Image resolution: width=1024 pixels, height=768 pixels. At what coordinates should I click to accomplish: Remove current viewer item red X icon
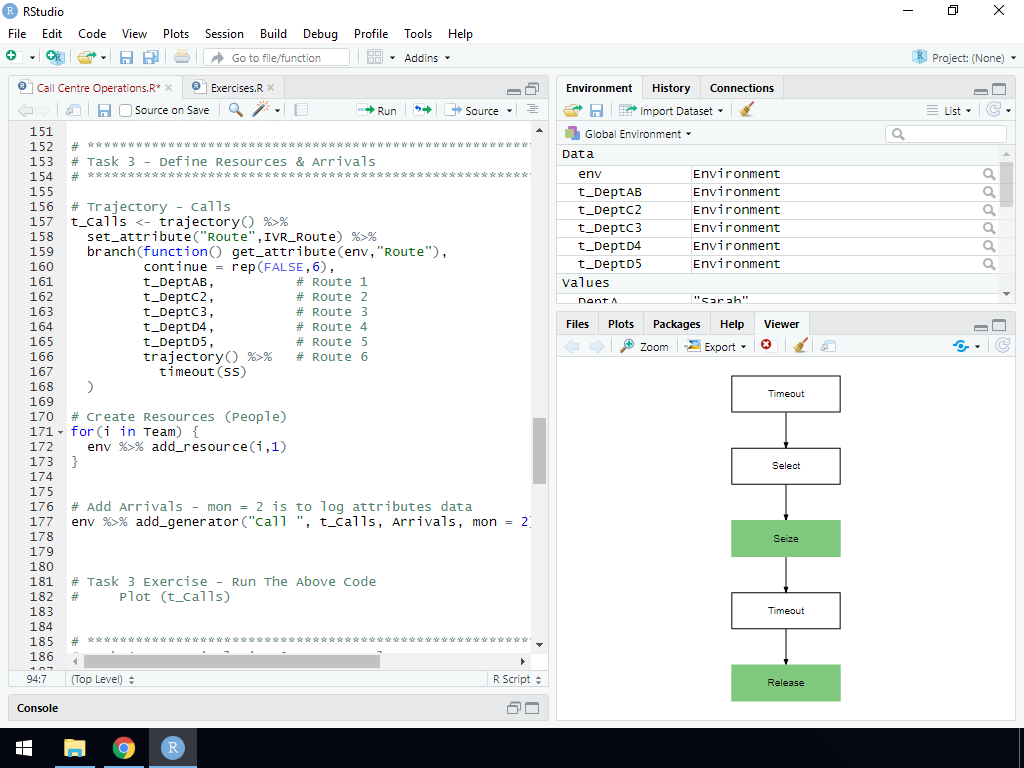767,346
